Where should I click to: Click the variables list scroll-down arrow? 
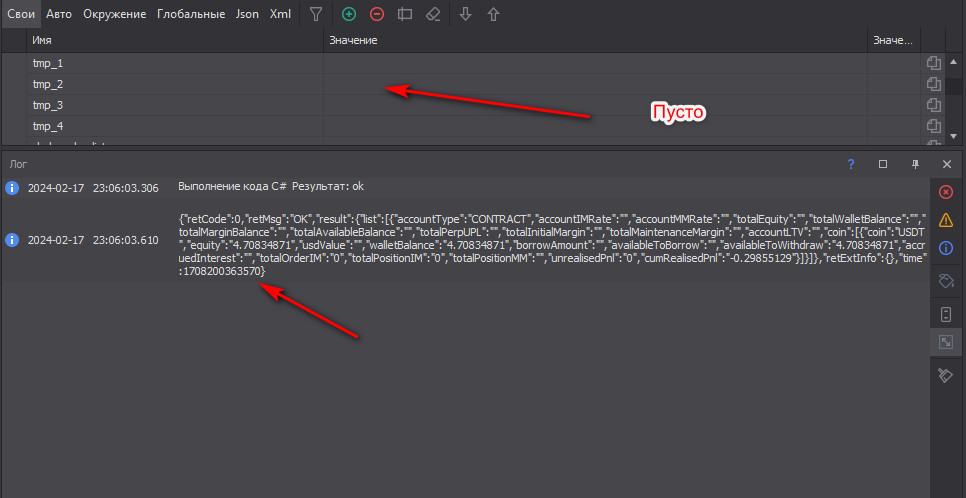click(x=954, y=136)
